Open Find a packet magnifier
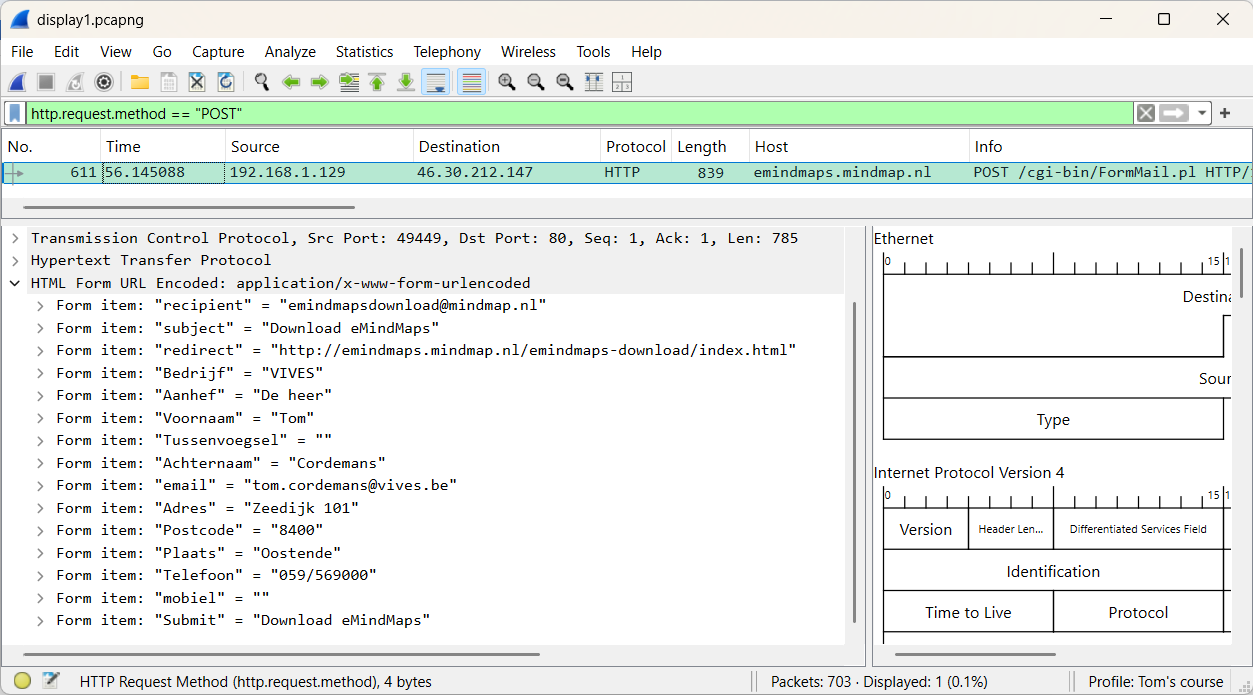This screenshot has height=695, width=1253. (x=262, y=82)
